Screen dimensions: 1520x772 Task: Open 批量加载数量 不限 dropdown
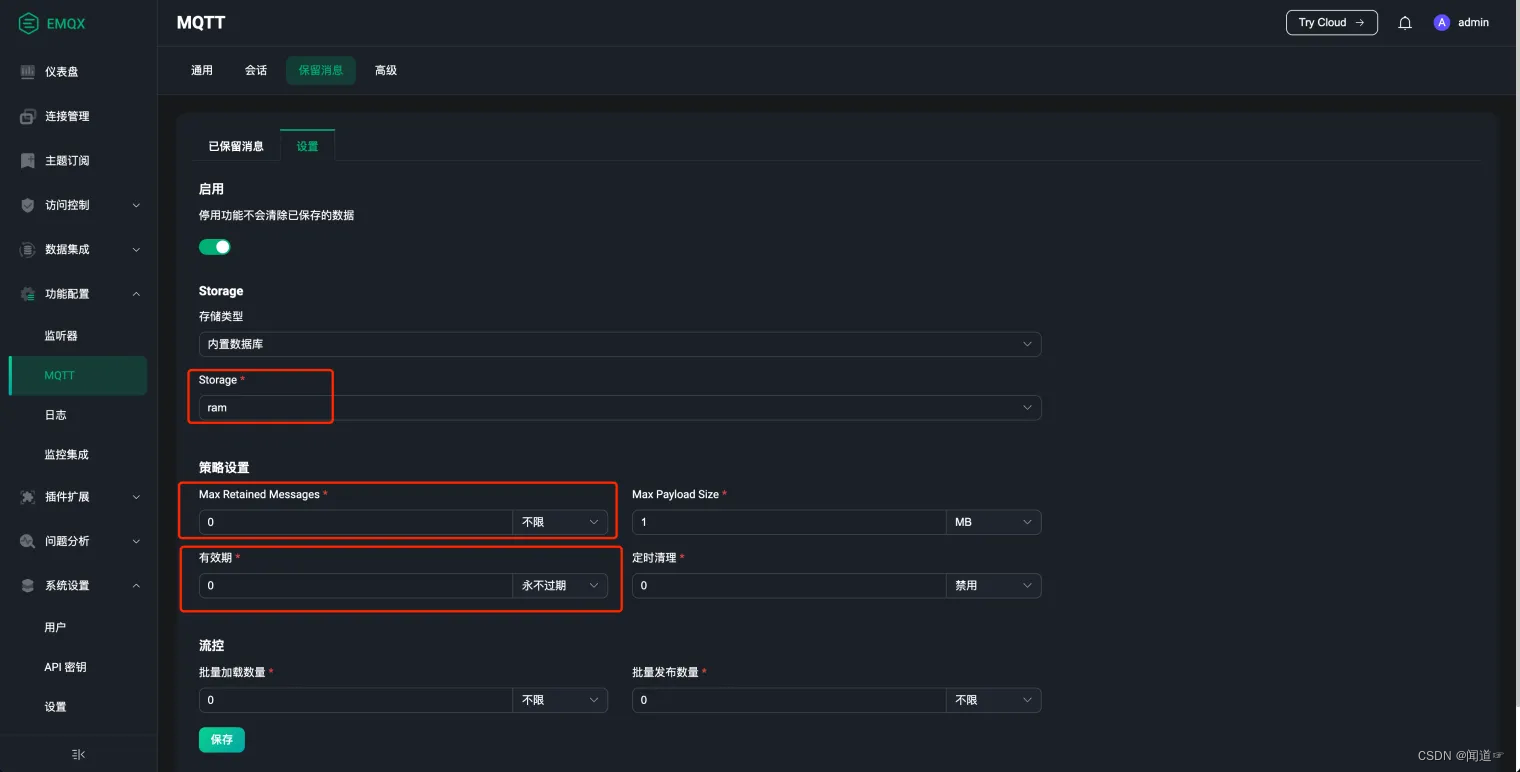560,700
